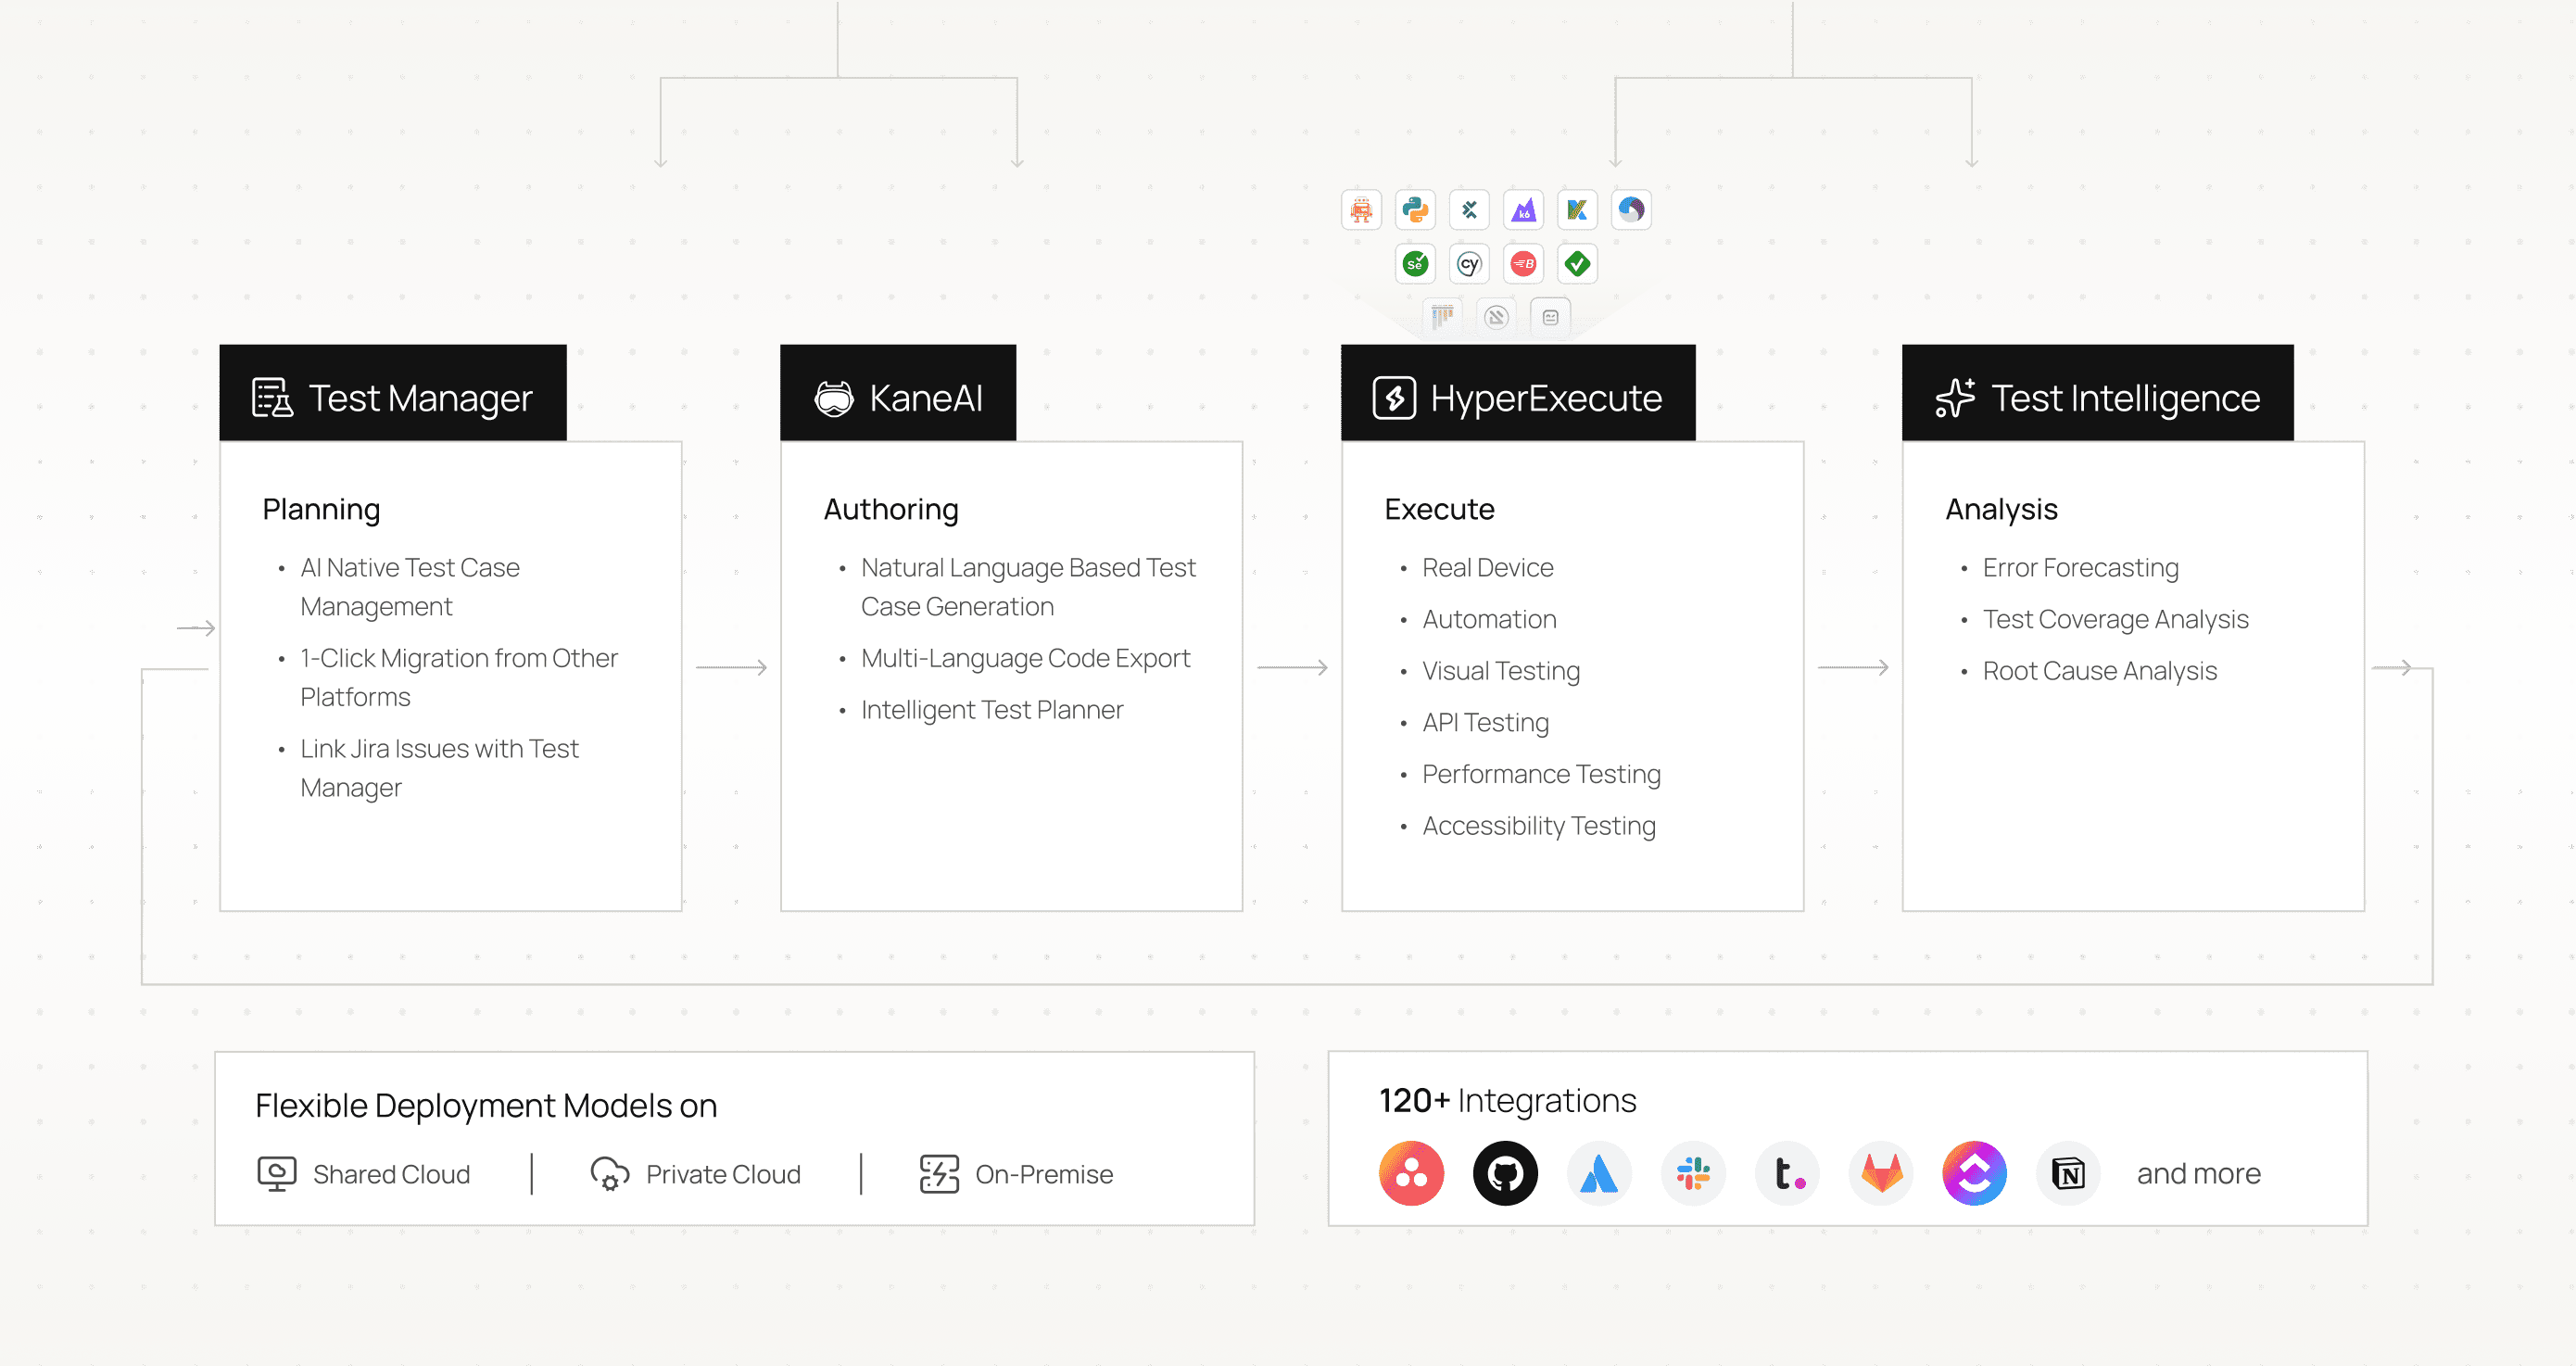Viewport: 2576px width, 1366px height.
Task: Click the Asana integration icon
Action: coord(1412,1174)
